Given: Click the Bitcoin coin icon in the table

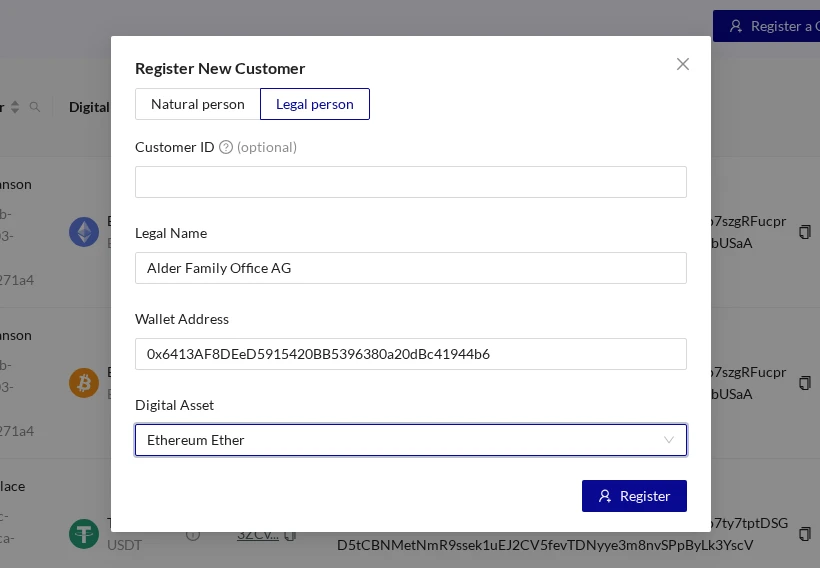Looking at the screenshot, I should pyautogui.click(x=84, y=383).
